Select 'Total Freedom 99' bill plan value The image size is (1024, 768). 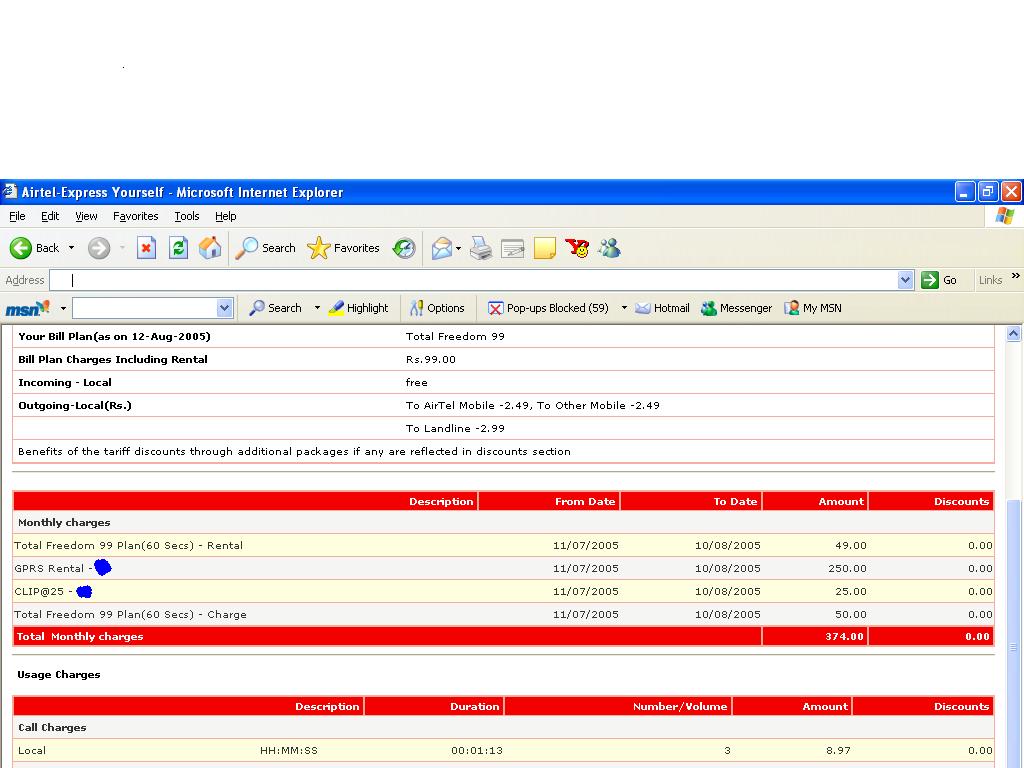point(455,336)
